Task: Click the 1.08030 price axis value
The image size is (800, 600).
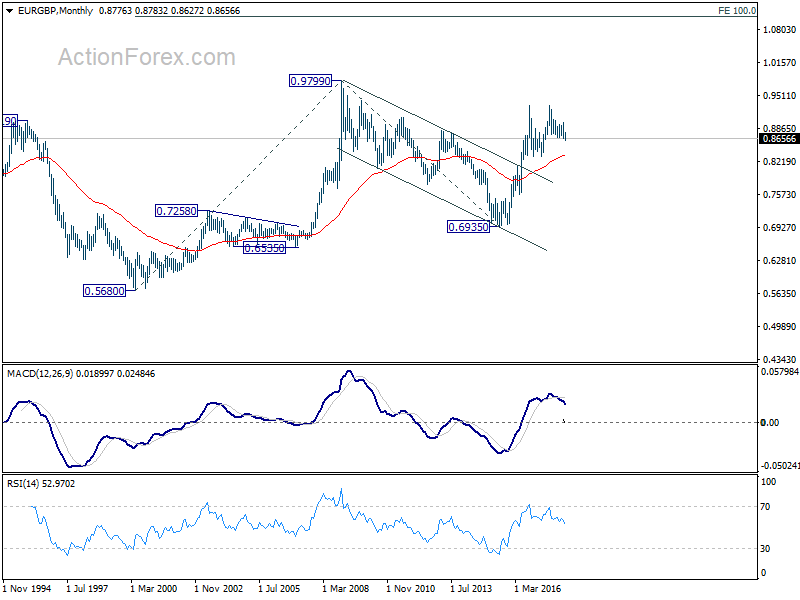Action: coord(779,30)
